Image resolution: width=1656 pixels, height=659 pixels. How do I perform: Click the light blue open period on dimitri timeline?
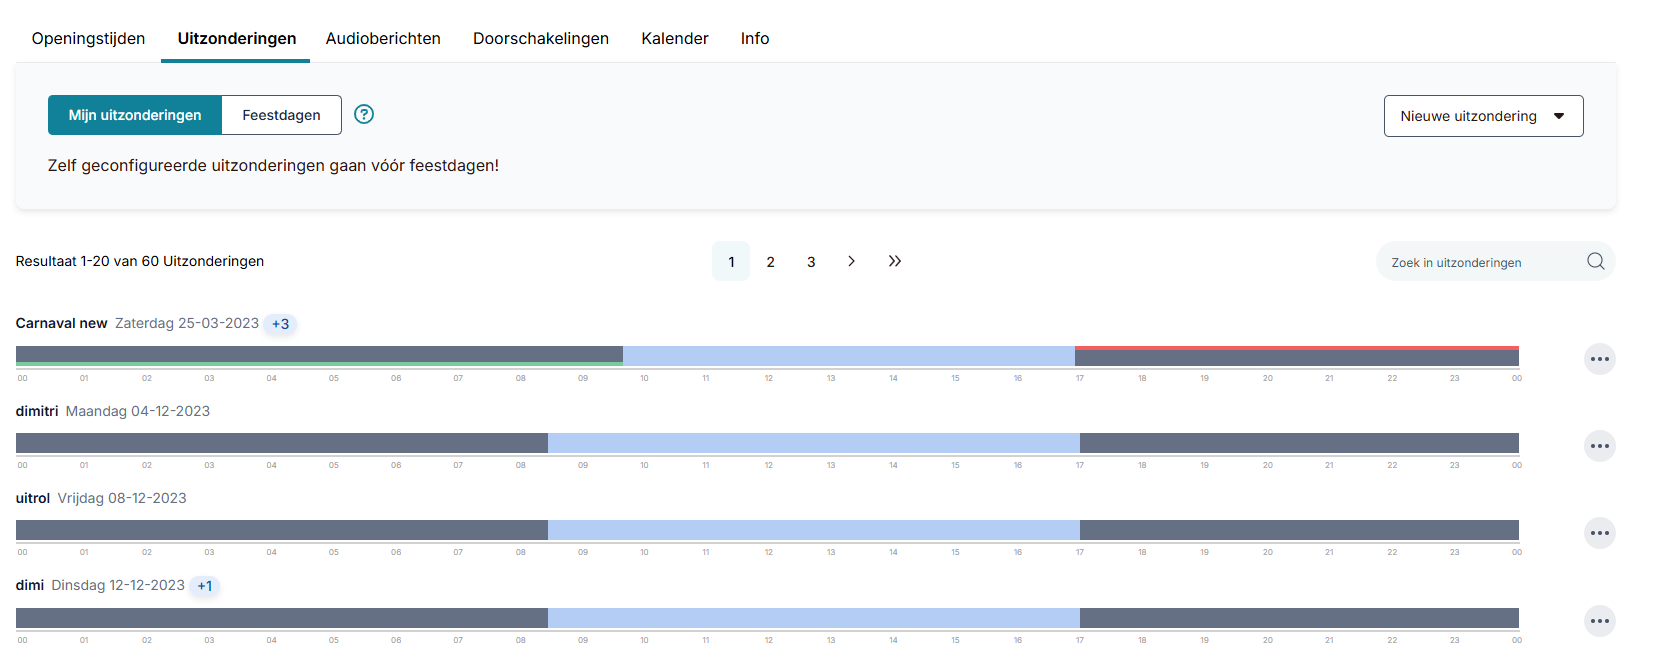pos(814,443)
